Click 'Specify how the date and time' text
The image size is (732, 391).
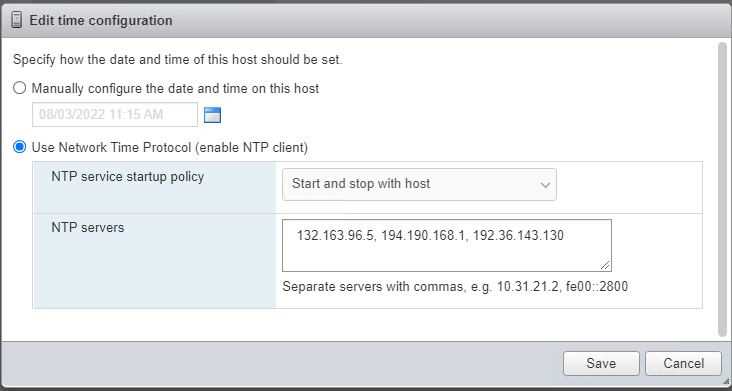(178, 60)
